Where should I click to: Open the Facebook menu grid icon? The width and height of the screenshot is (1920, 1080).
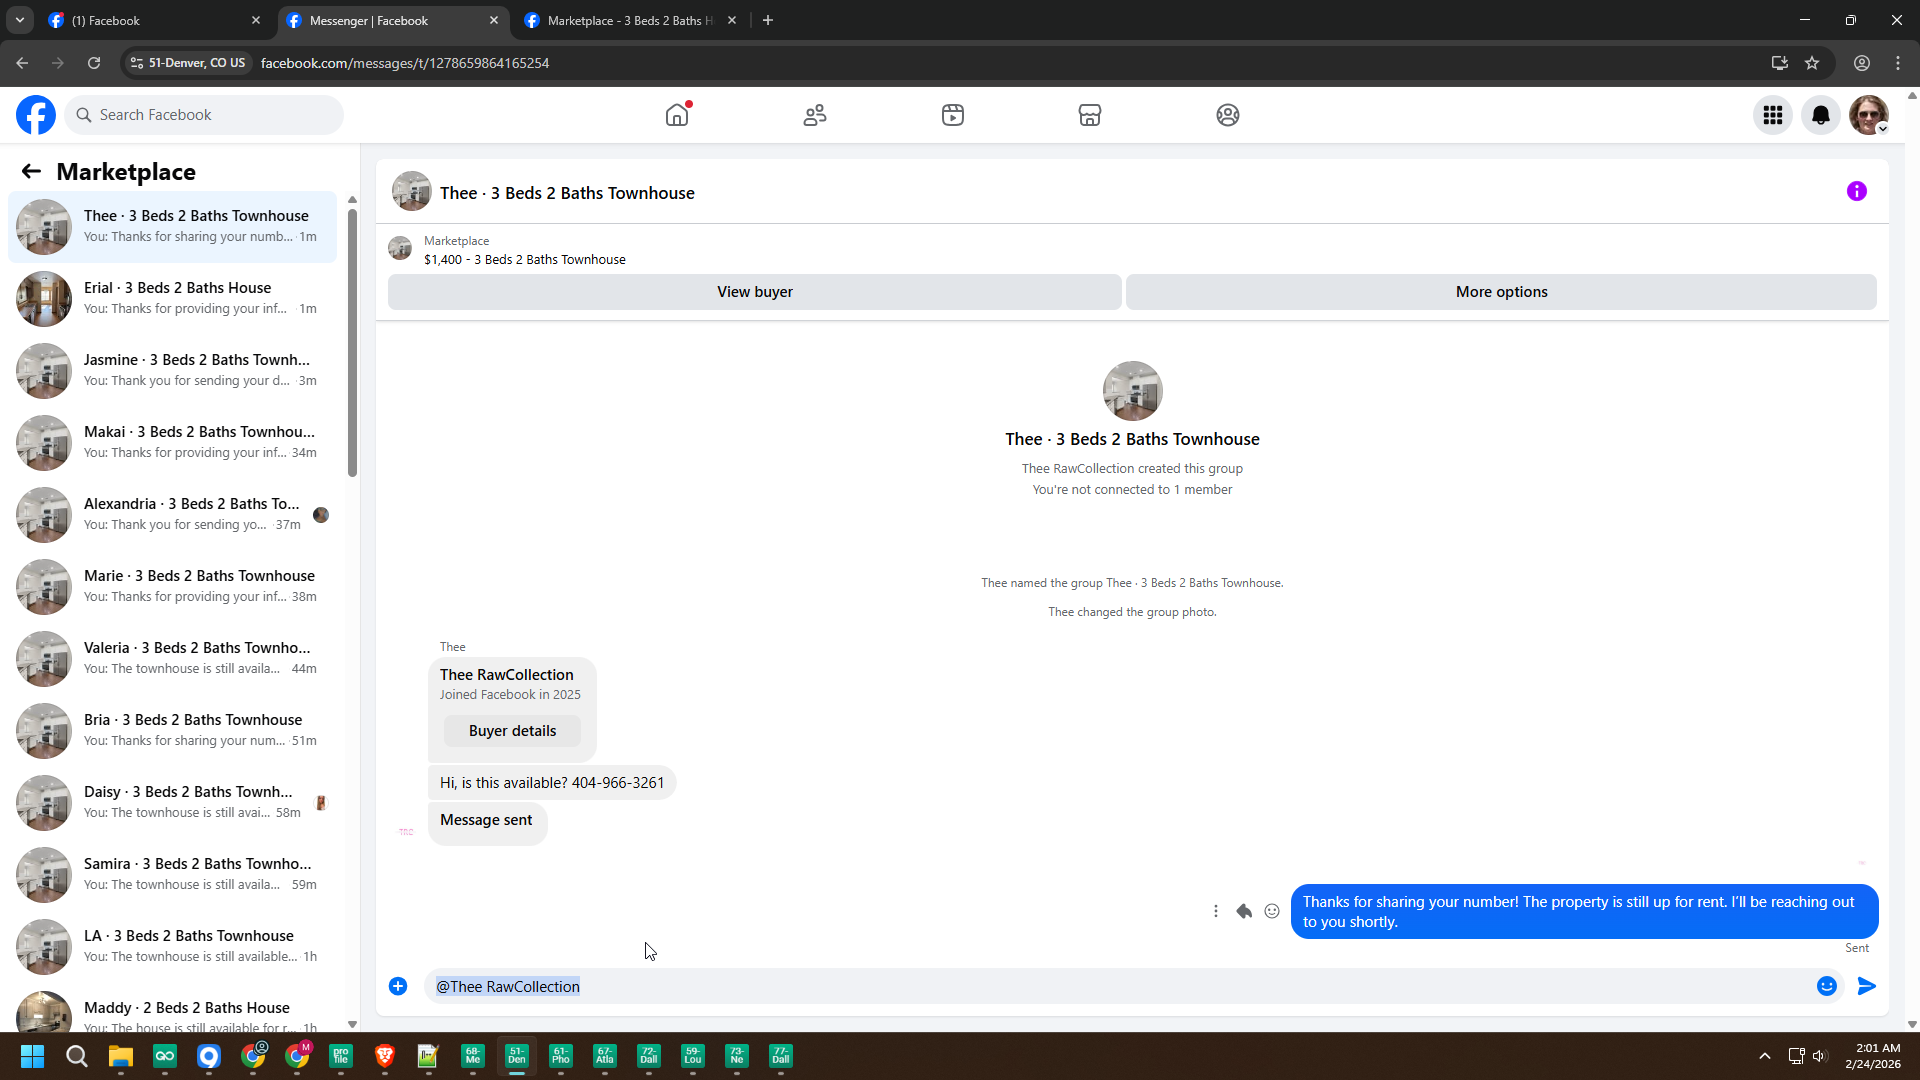click(1773, 115)
